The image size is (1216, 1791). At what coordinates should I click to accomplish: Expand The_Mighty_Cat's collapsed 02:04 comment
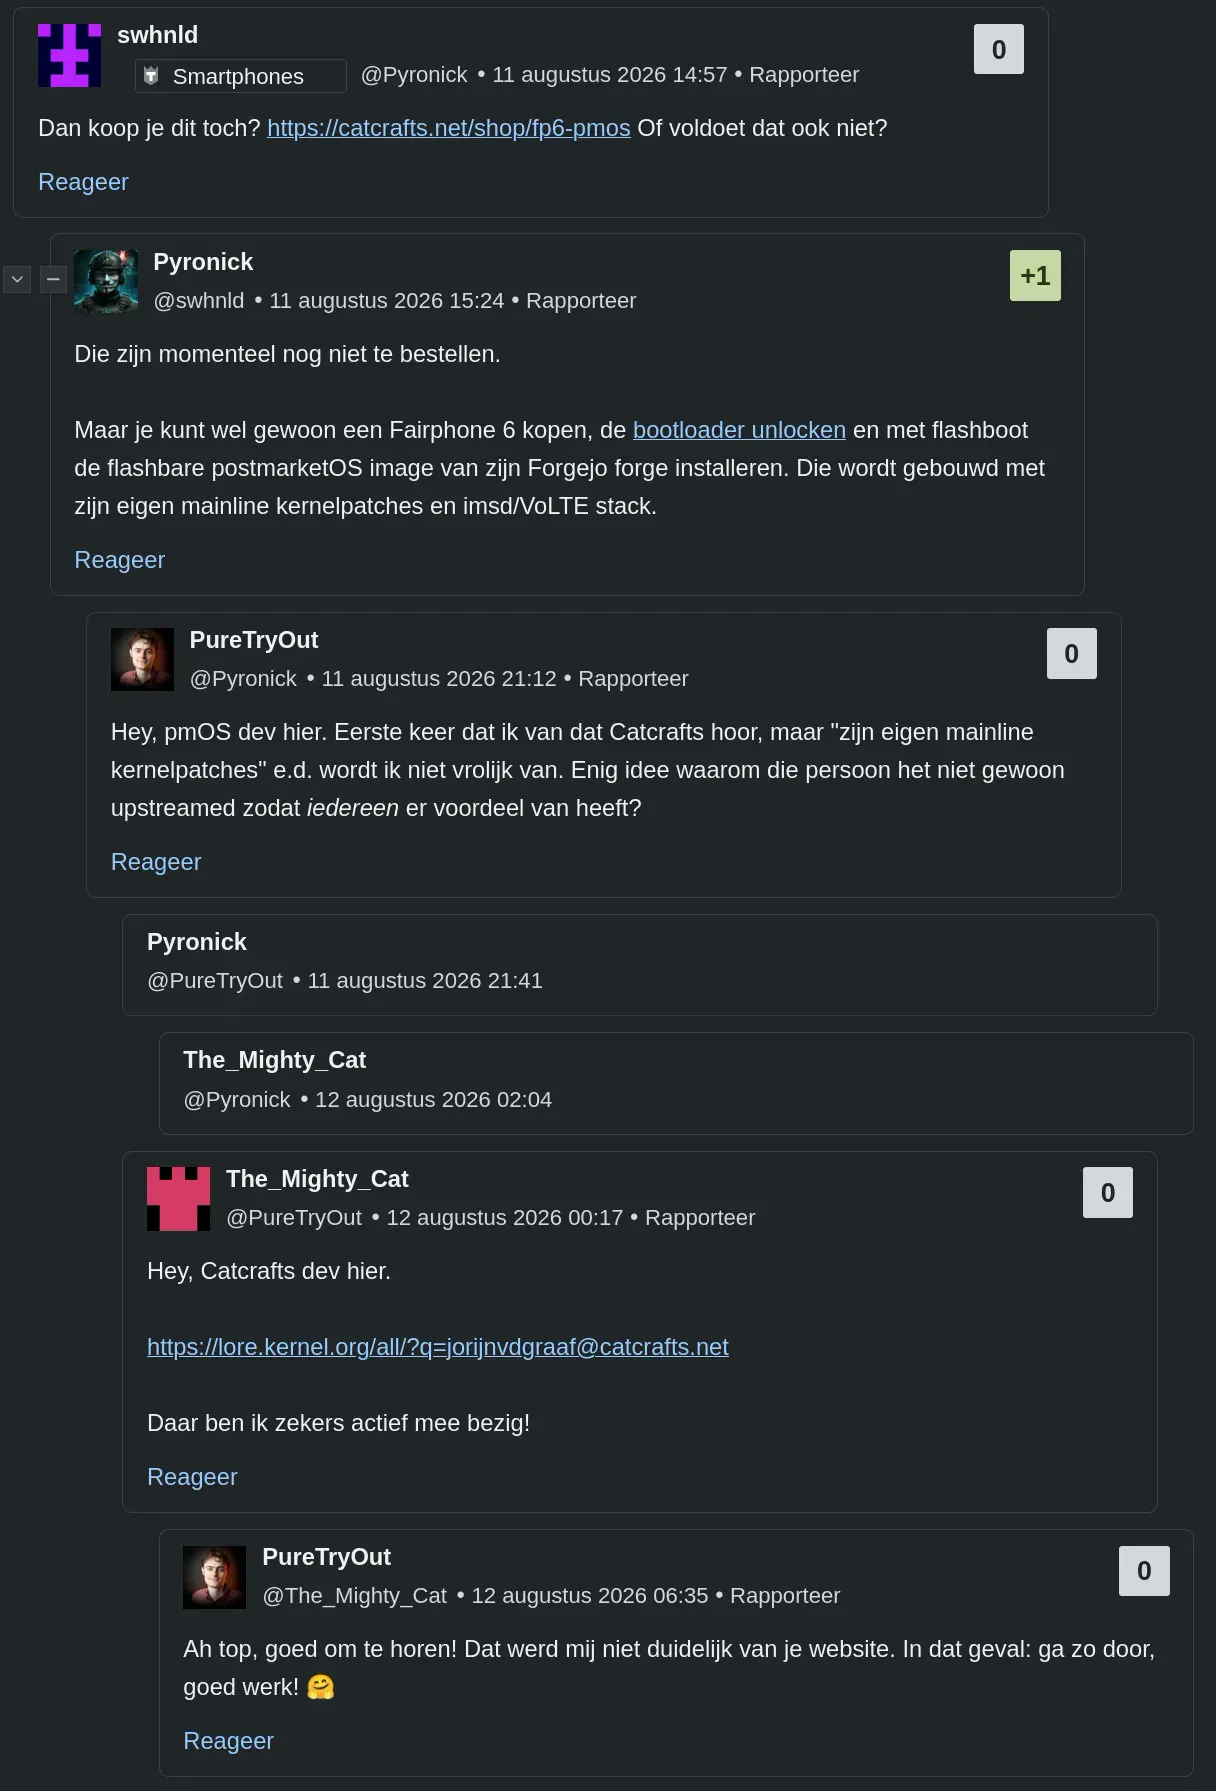click(x=676, y=1083)
